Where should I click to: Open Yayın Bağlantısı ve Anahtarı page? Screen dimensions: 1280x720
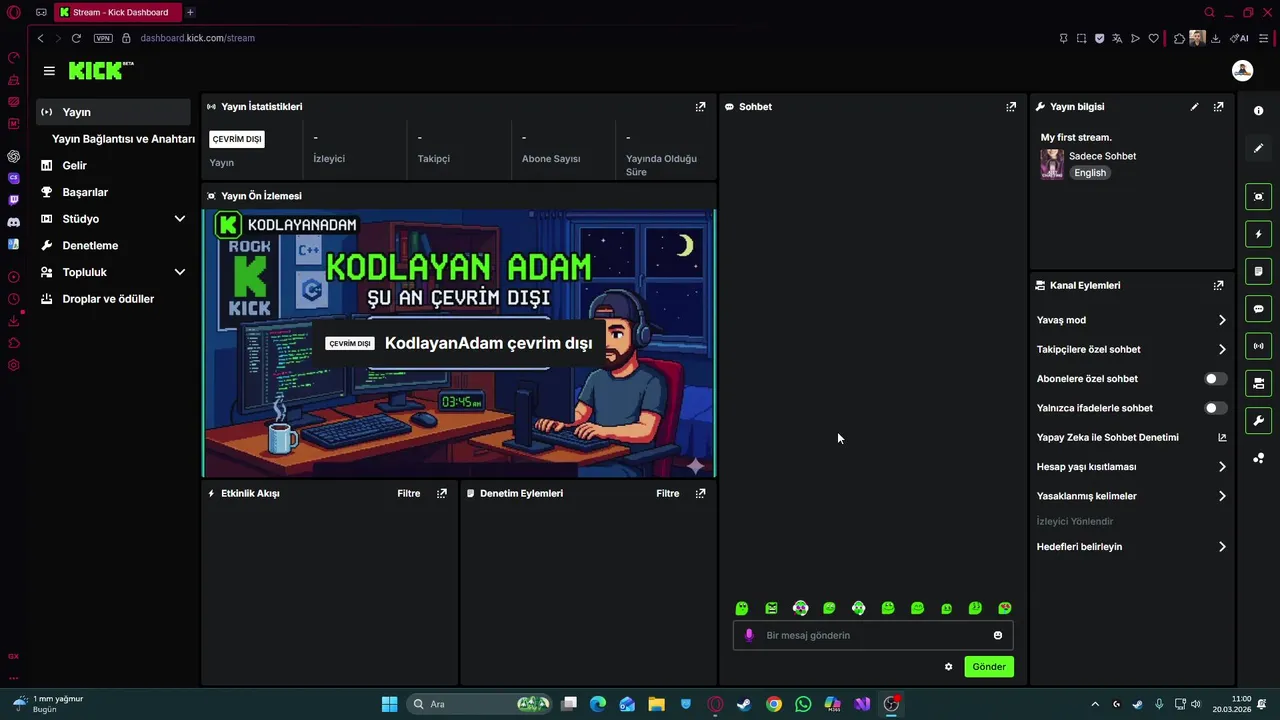[123, 139]
